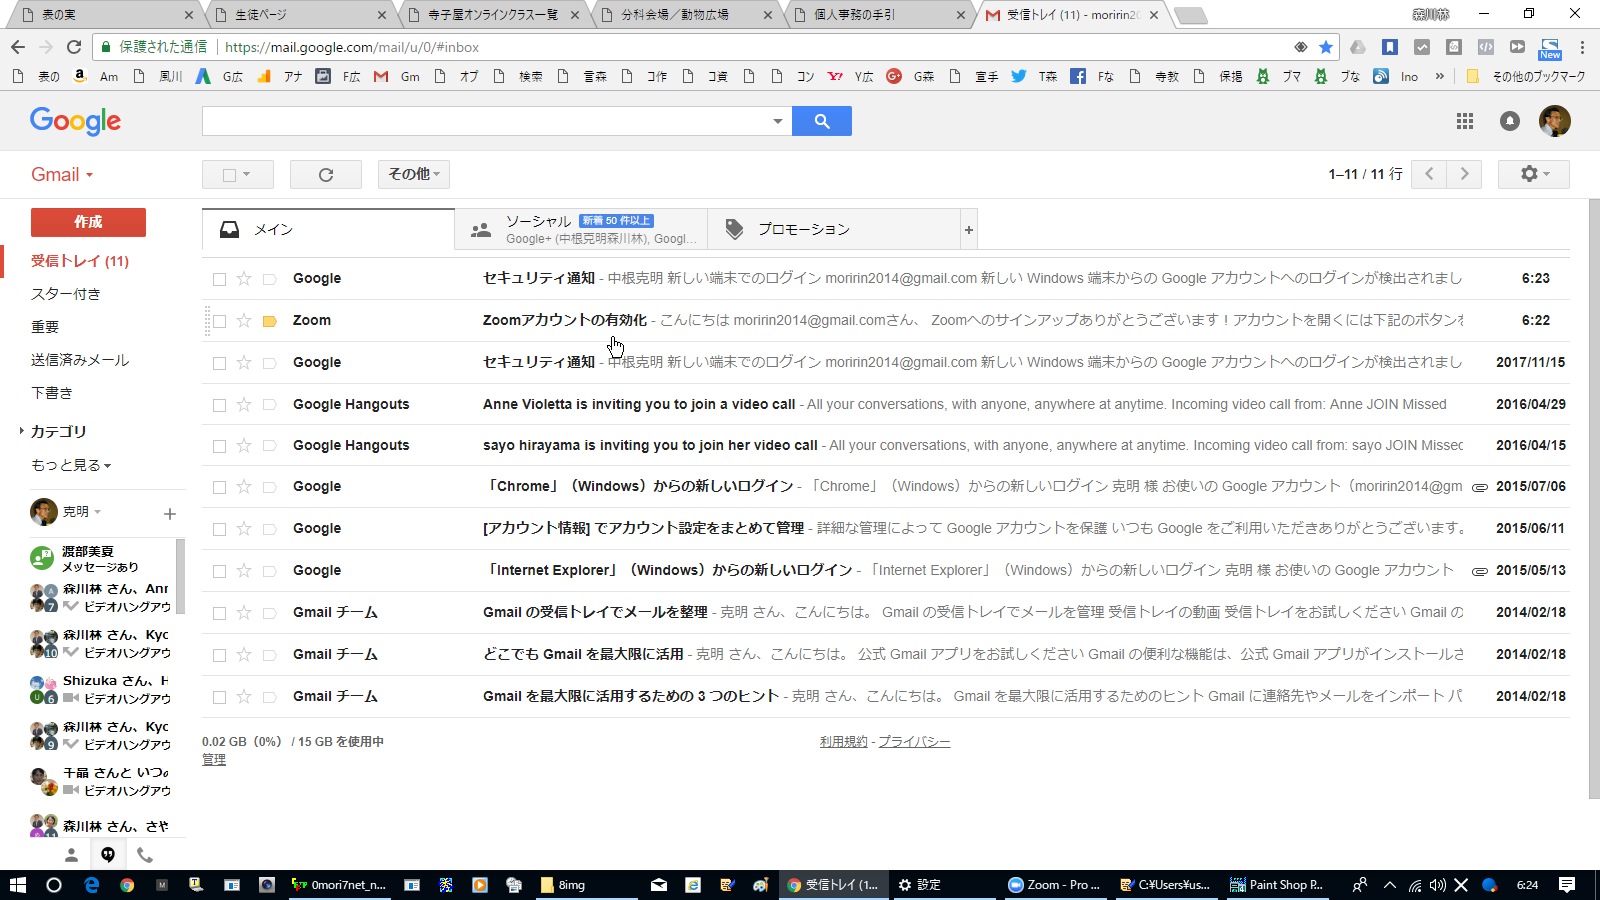Open スター付き folder
Image resolution: width=1600 pixels, height=900 pixels.
point(66,294)
